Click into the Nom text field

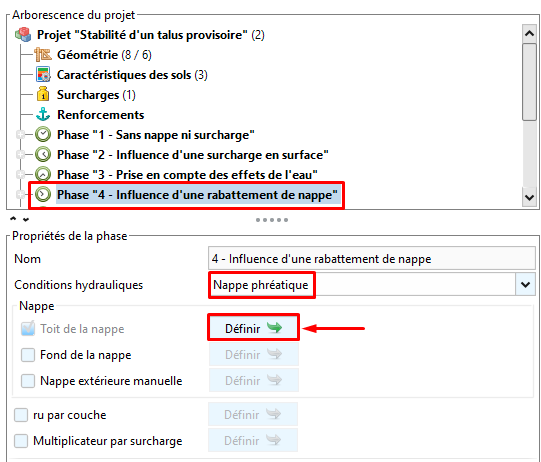pos(372,258)
